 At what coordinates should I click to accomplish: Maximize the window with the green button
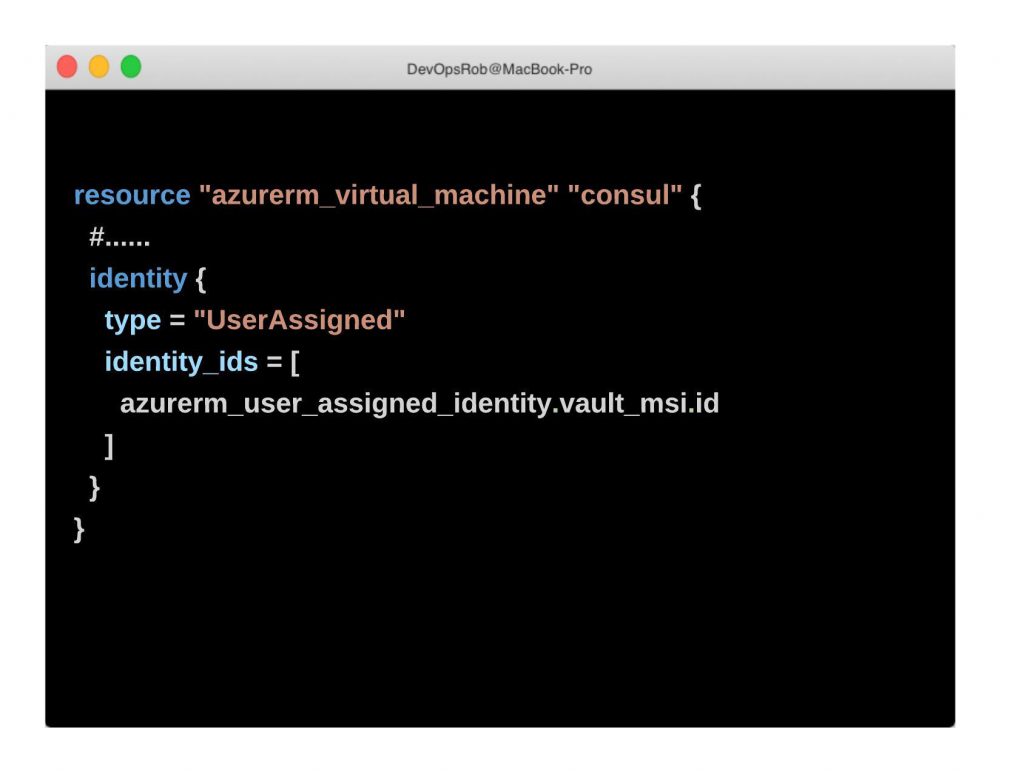coord(131,67)
